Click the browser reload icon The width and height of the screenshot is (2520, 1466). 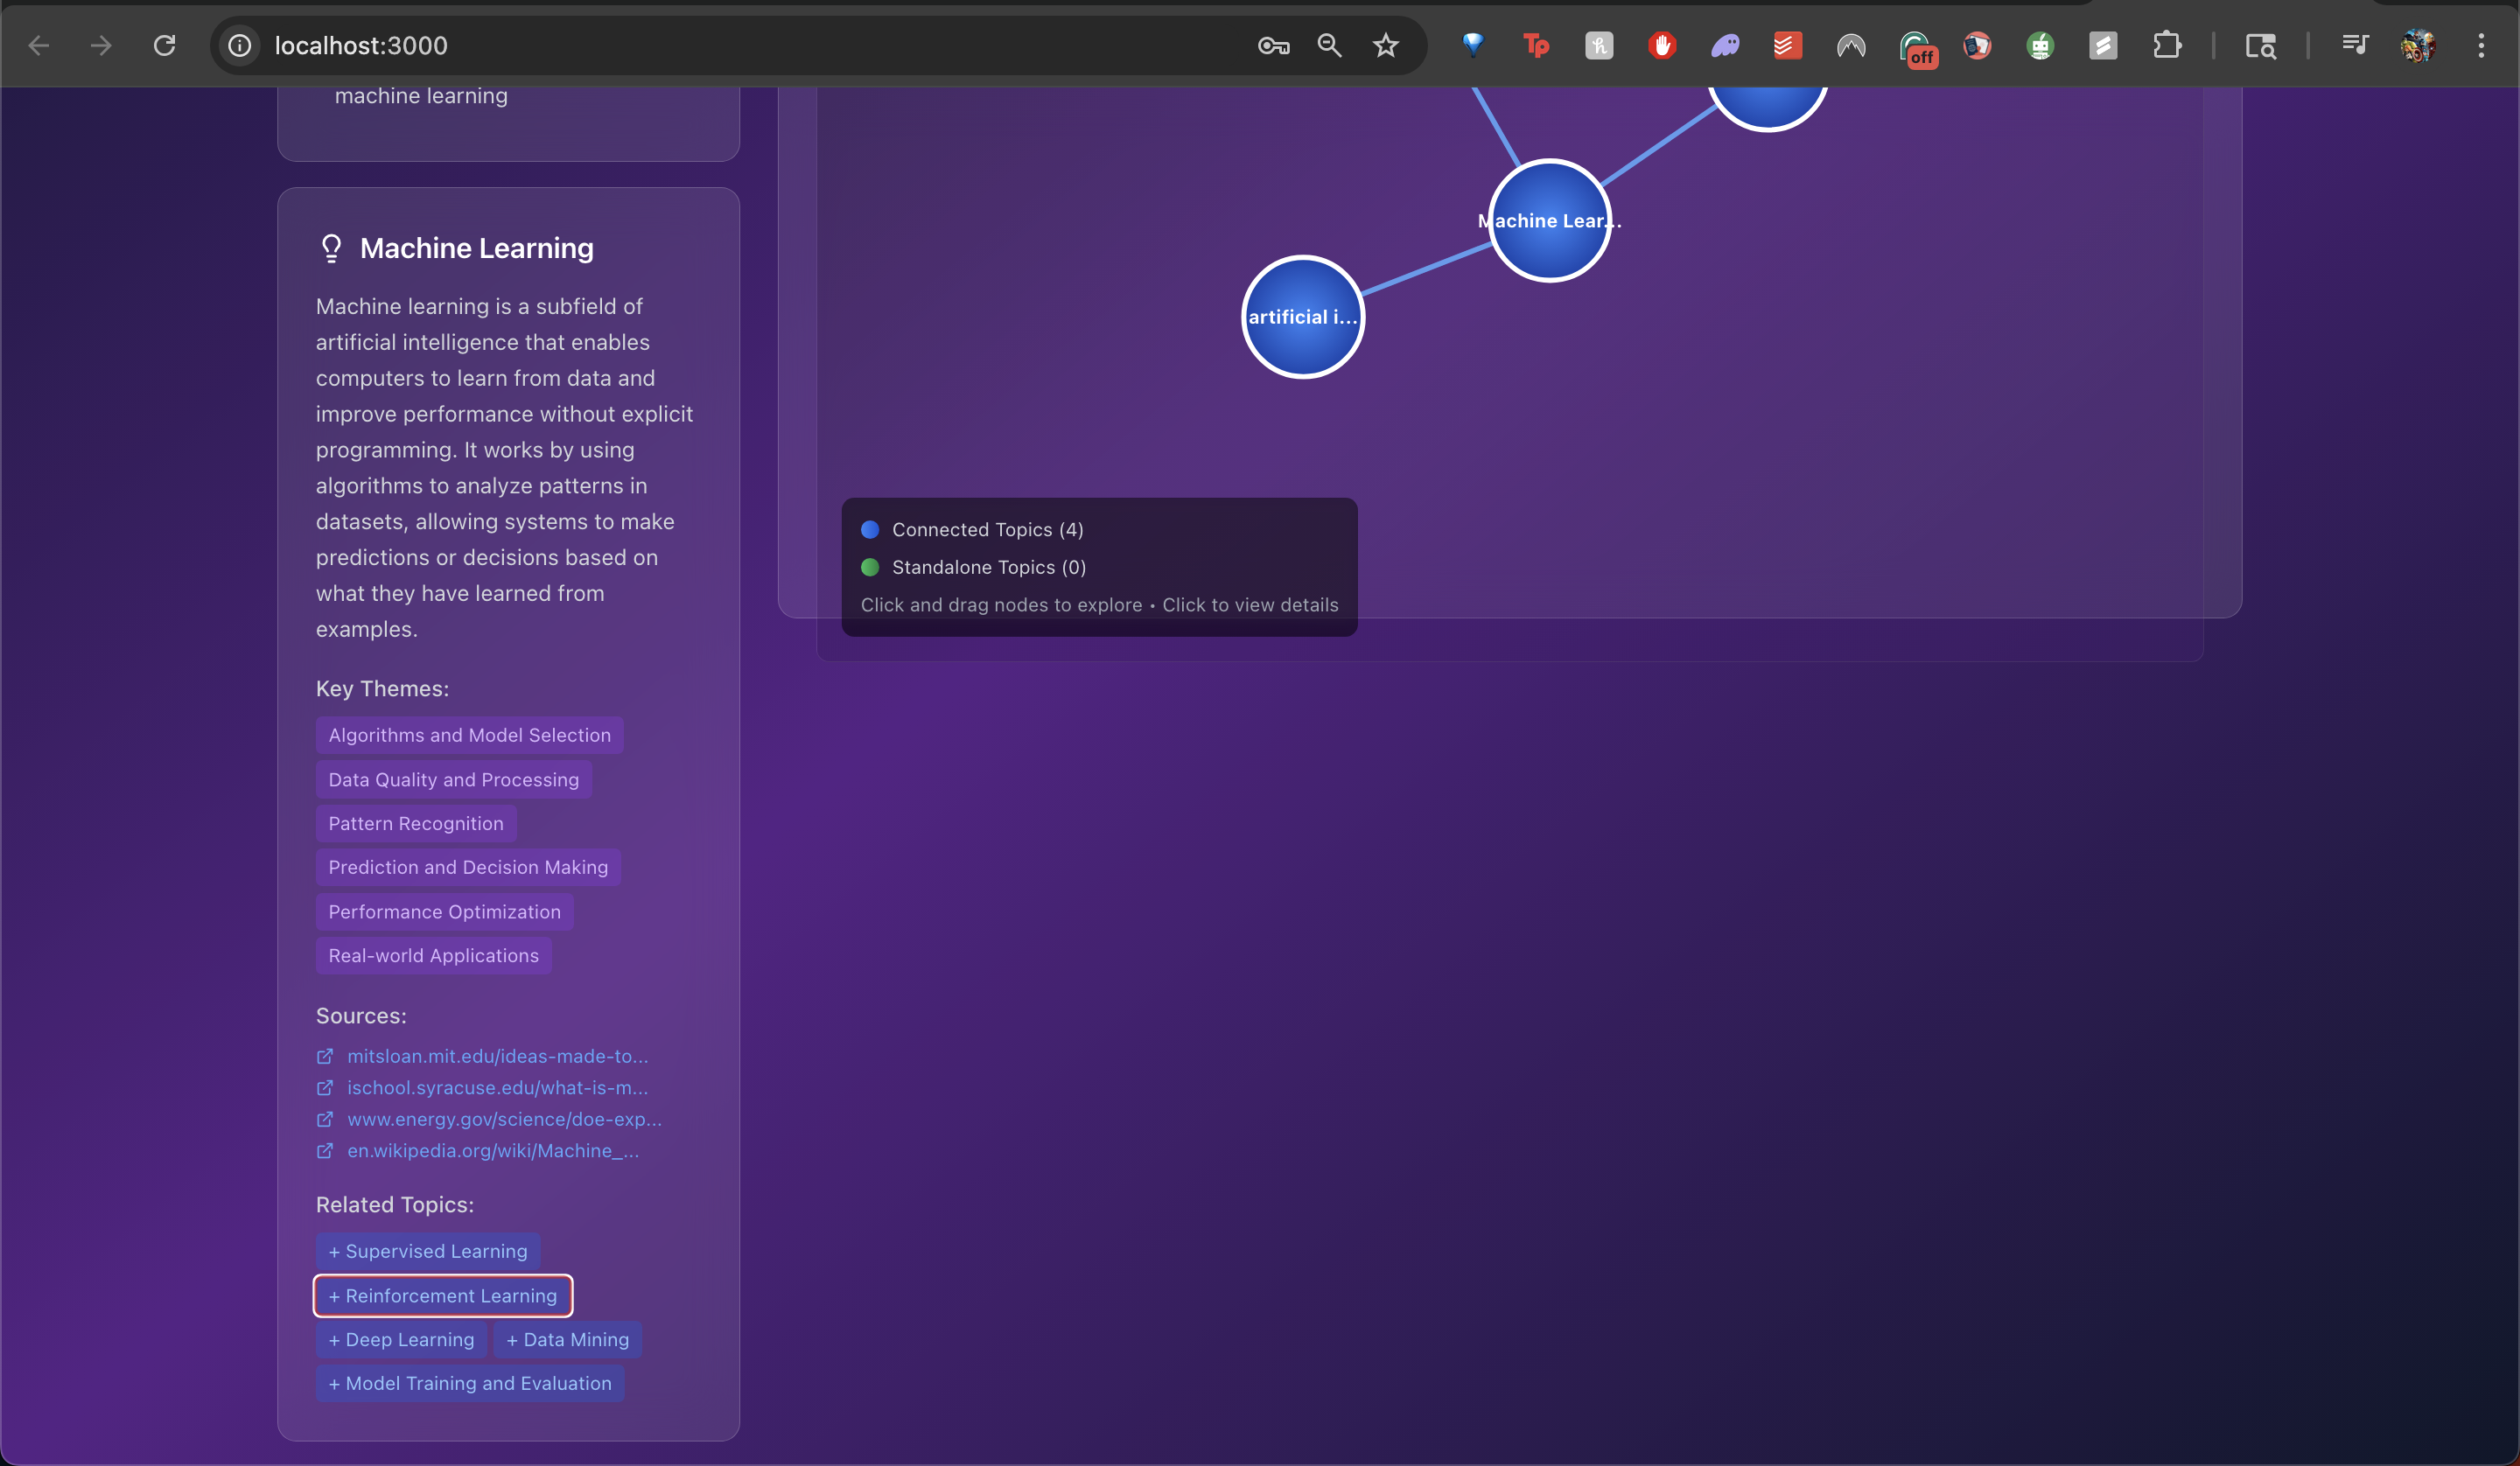(x=164, y=45)
